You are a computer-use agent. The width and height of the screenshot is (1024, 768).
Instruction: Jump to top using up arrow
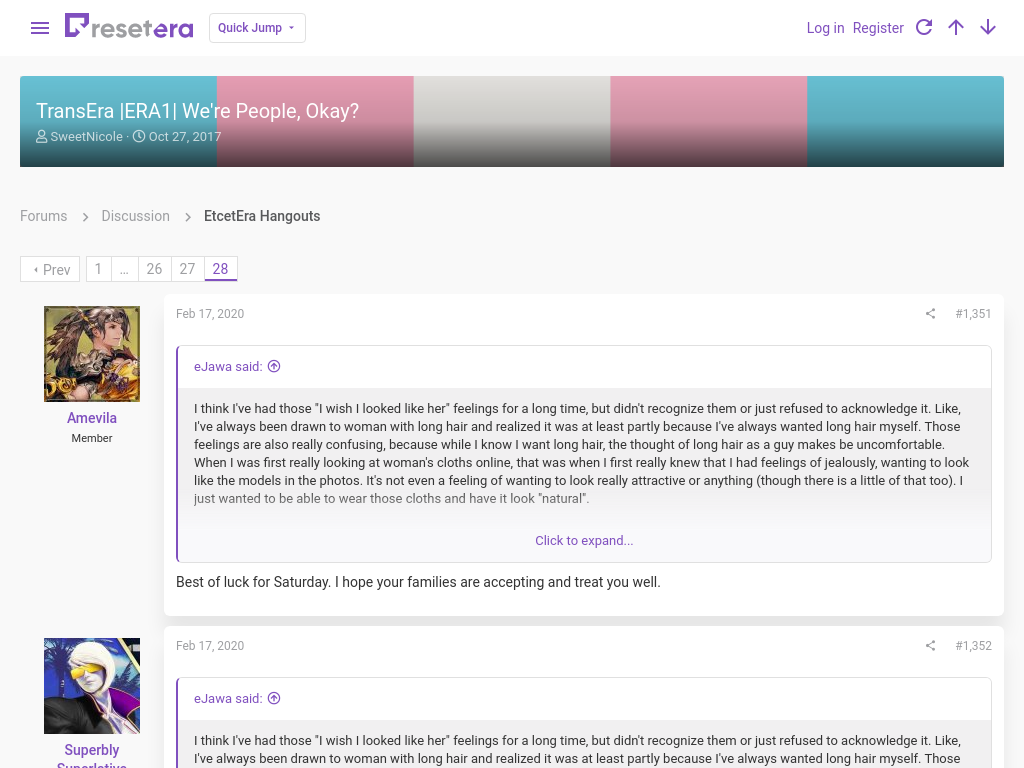955,27
